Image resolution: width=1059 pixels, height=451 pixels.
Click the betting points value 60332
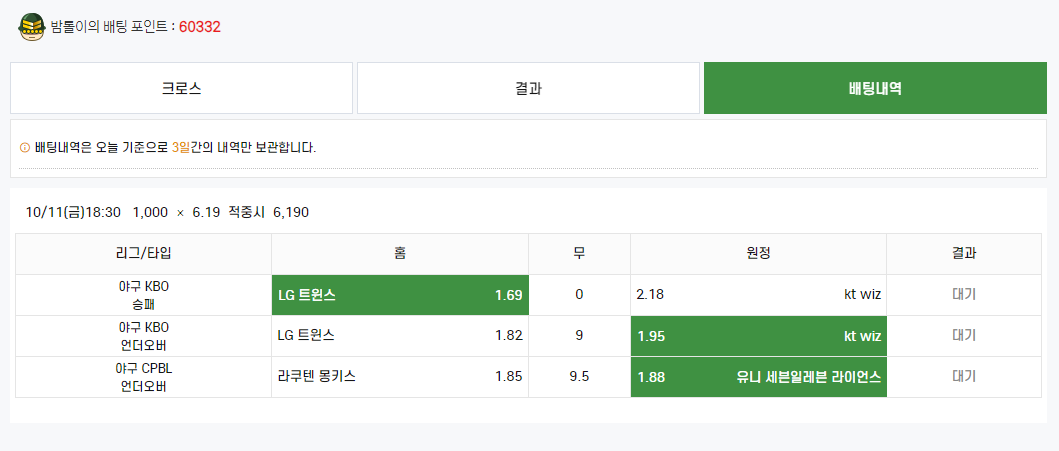[200, 27]
